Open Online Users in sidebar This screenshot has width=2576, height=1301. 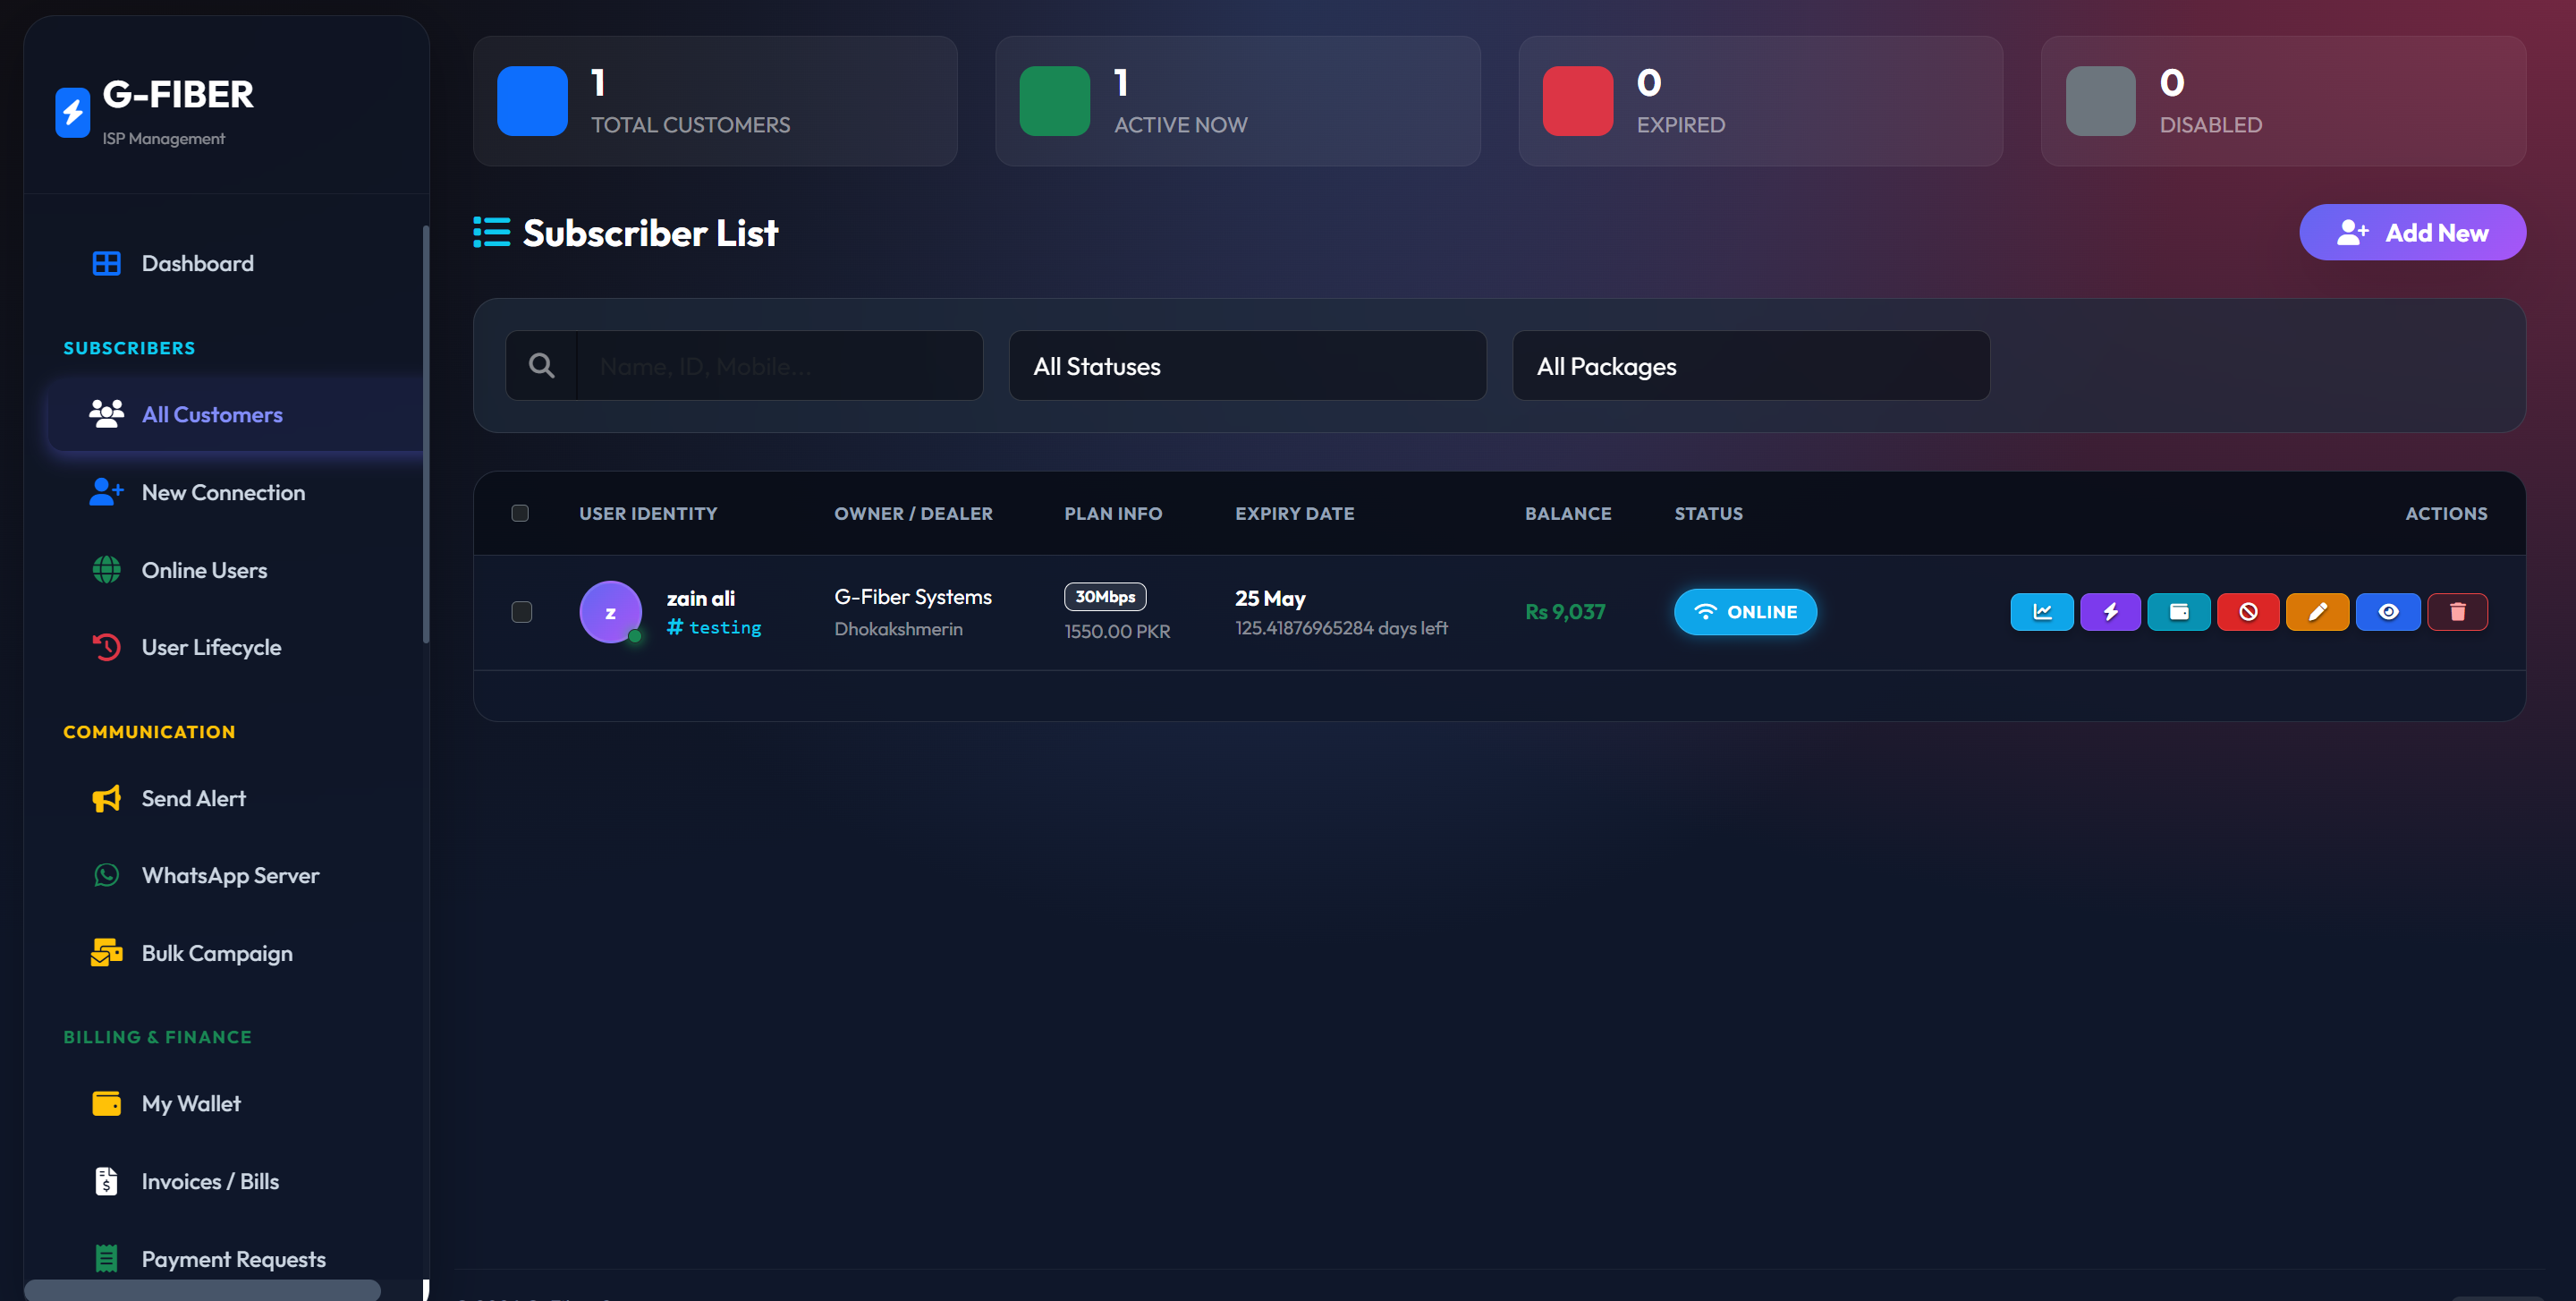204,570
